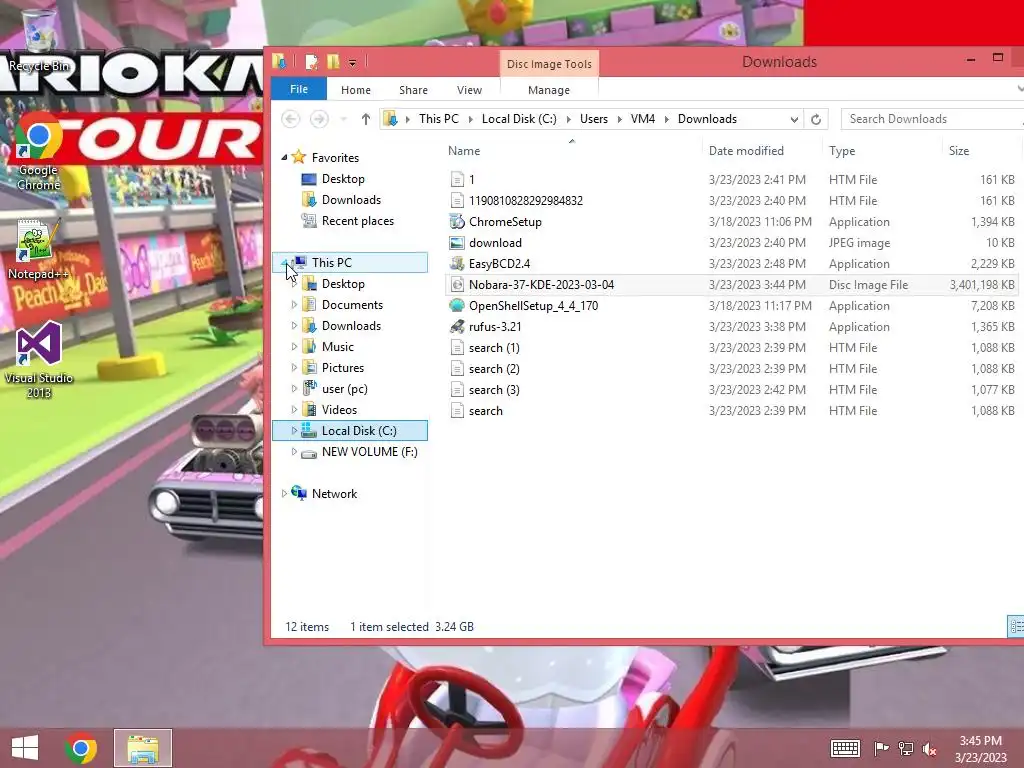The height and width of the screenshot is (768, 1024).
Task: Click 'Local Disk (C:)' in address breadcrumb
Action: (519, 119)
